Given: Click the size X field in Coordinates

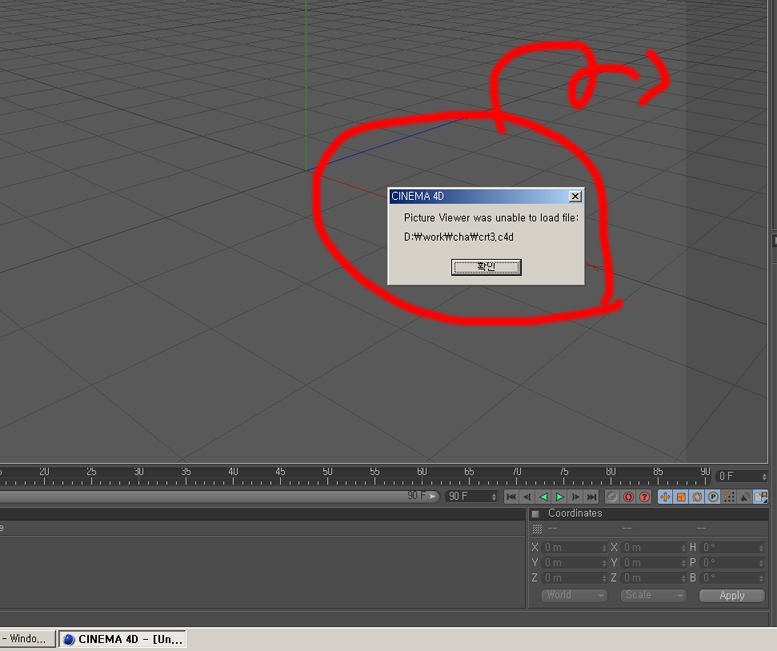Looking at the screenshot, I should coord(653,547).
